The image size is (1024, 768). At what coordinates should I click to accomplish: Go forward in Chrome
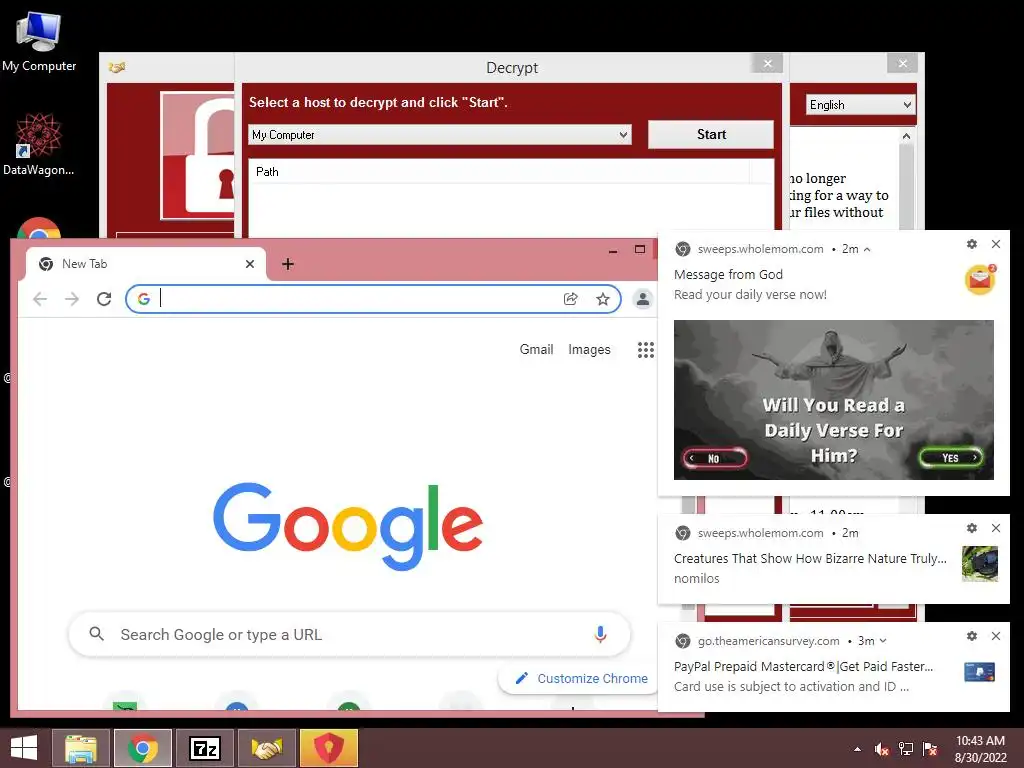pos(72,299)
